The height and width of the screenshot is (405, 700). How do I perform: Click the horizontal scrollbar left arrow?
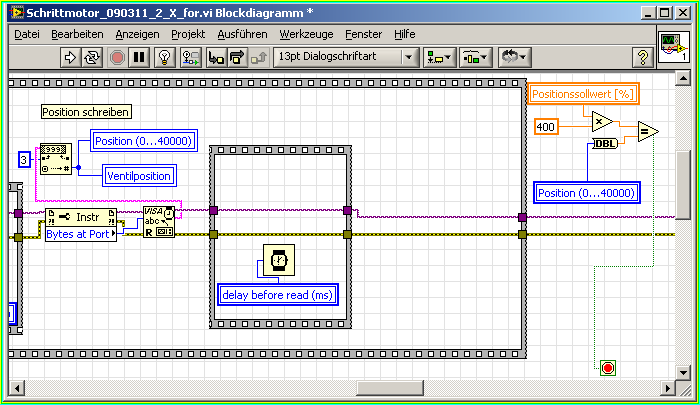17,388
